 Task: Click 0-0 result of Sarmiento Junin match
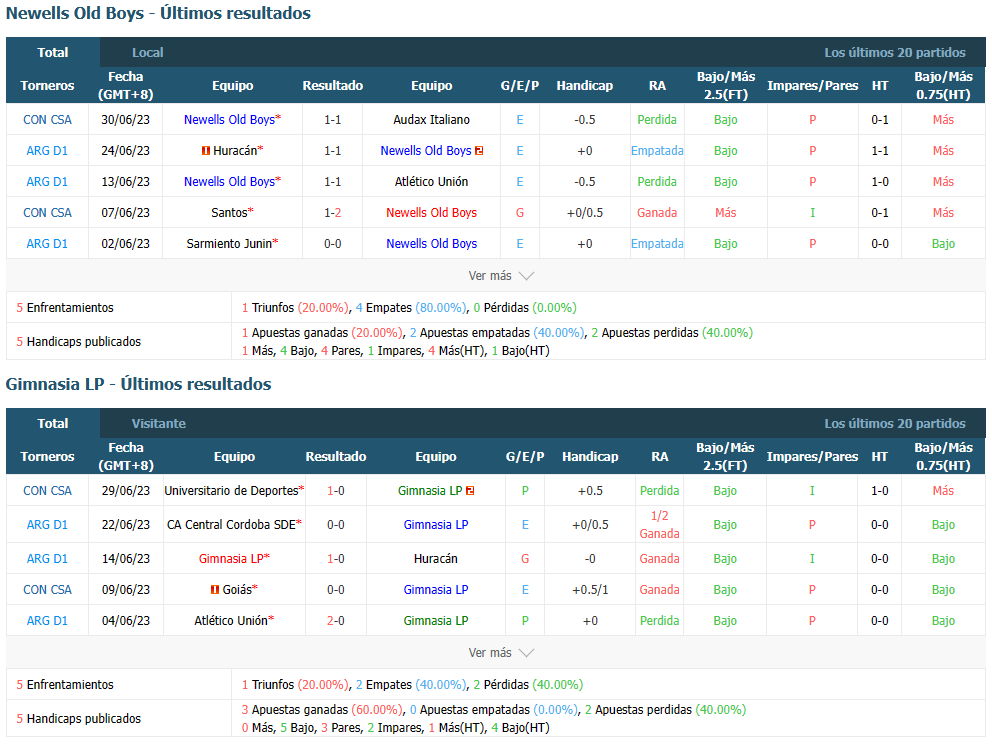(333, 244)
